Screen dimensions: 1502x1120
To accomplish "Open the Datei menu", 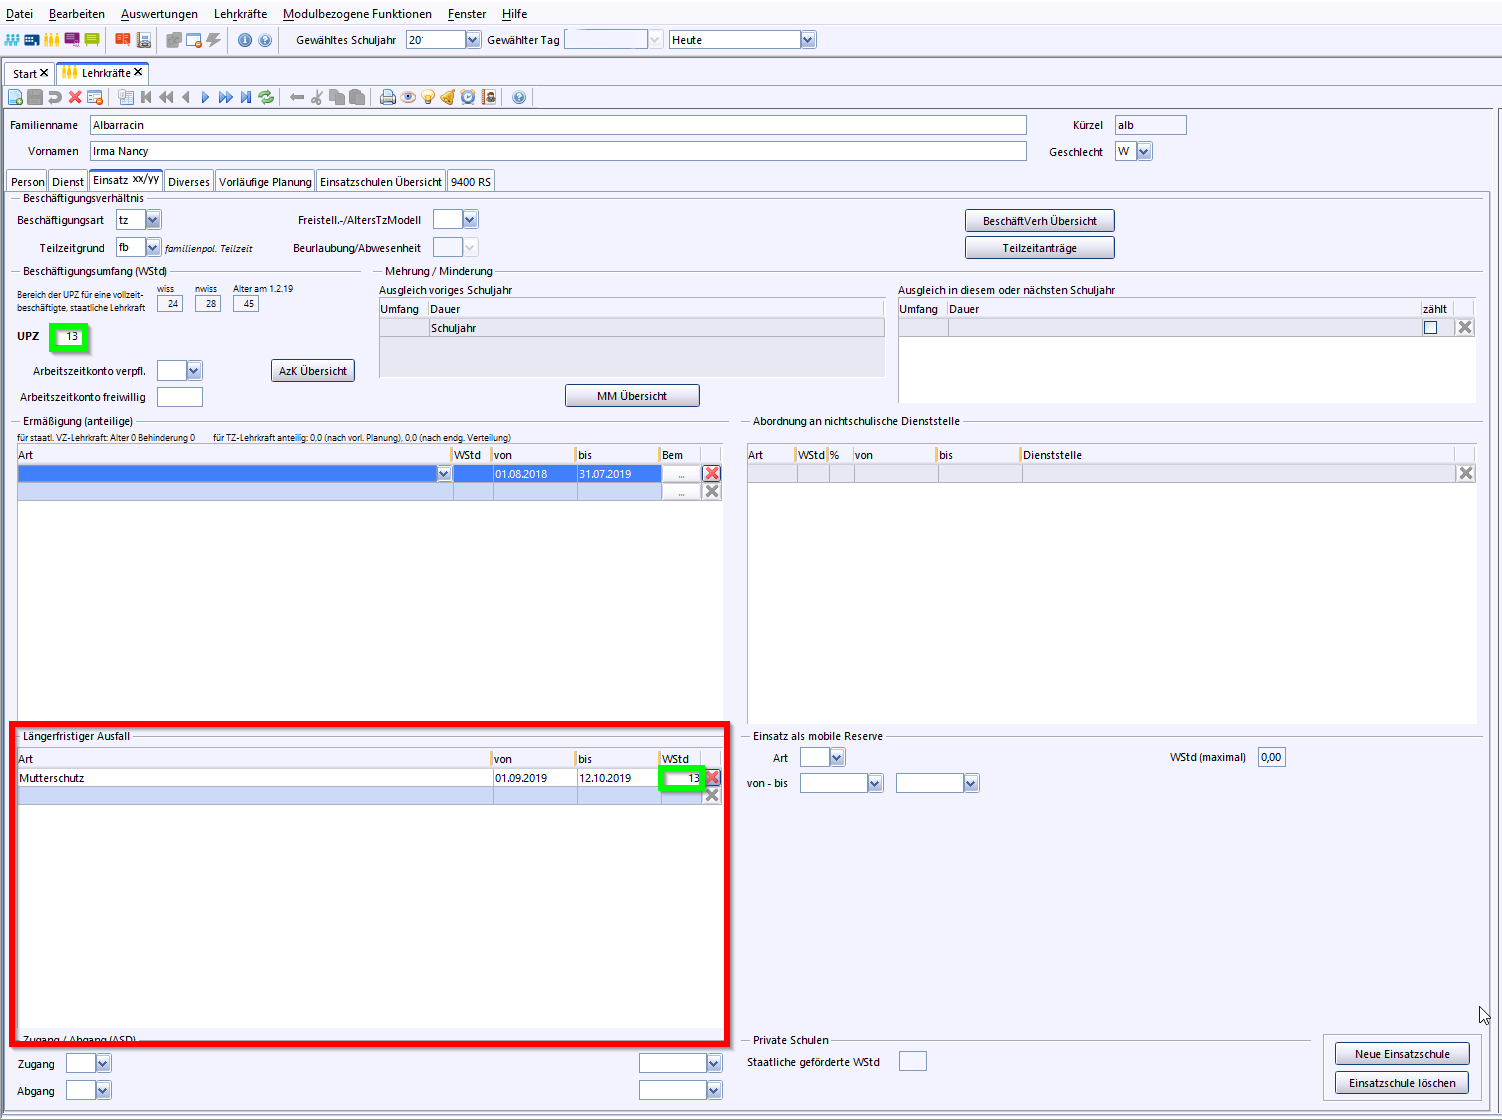I will coord(19,14).
